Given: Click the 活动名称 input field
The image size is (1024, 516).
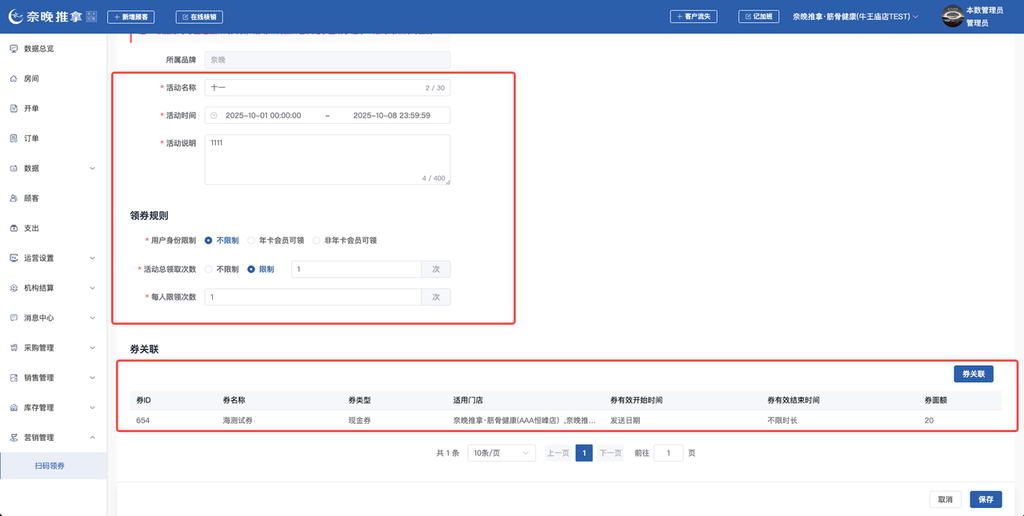Looking at the screenshot, I should coord(327,88).
